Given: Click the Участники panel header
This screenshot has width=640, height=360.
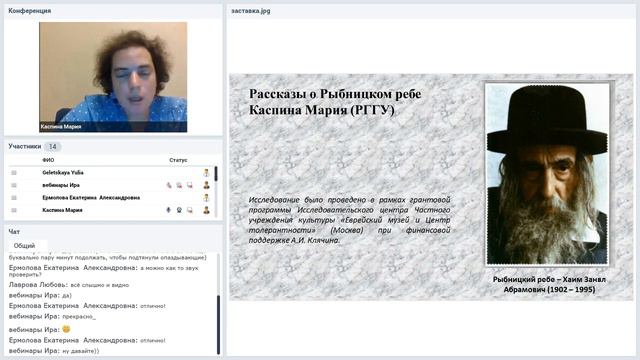Looking at the screenshot, I should coord(24,146).
